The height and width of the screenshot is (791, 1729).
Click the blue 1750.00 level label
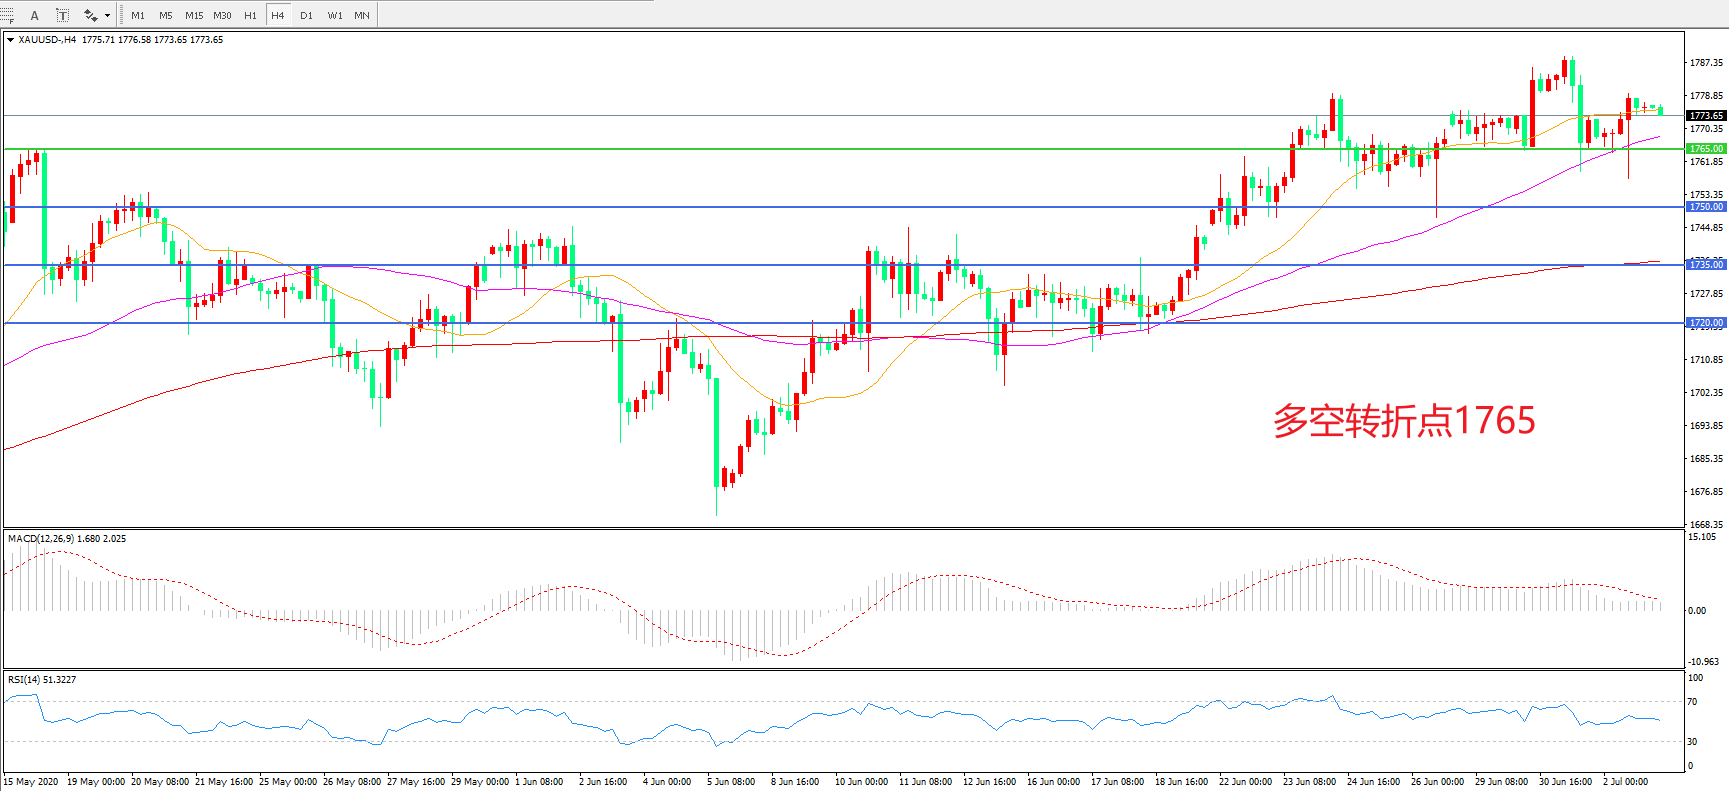click(x=1706, y=207)
